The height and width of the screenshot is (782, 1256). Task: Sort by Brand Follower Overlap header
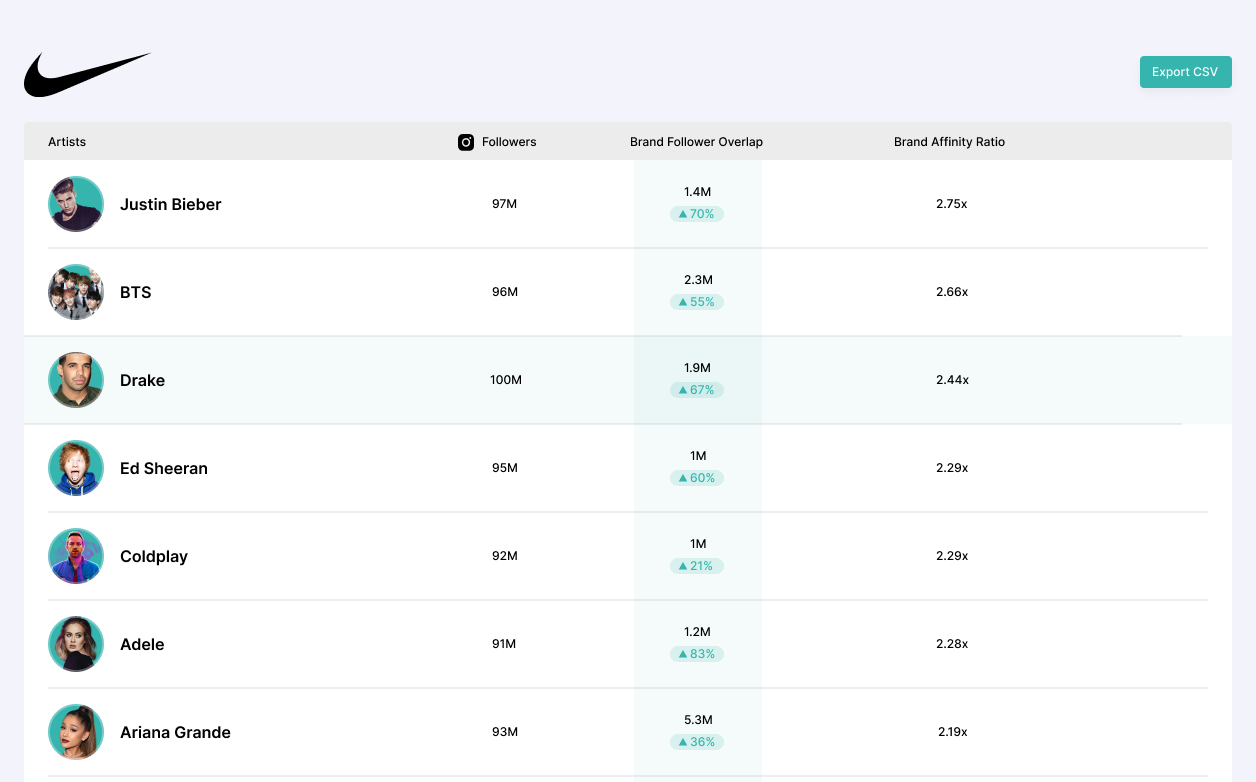696,142
